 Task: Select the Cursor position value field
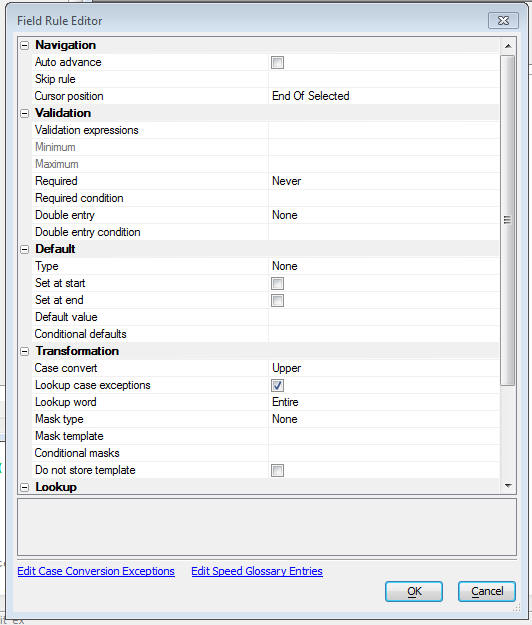point(384,96)
